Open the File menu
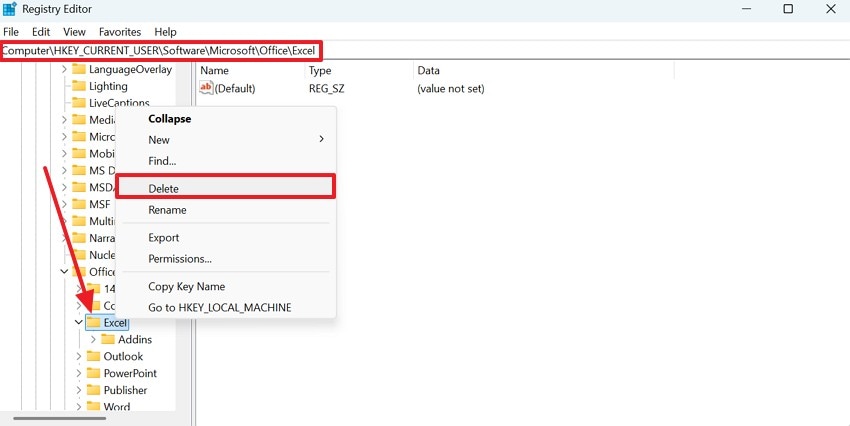 point(11,32)
